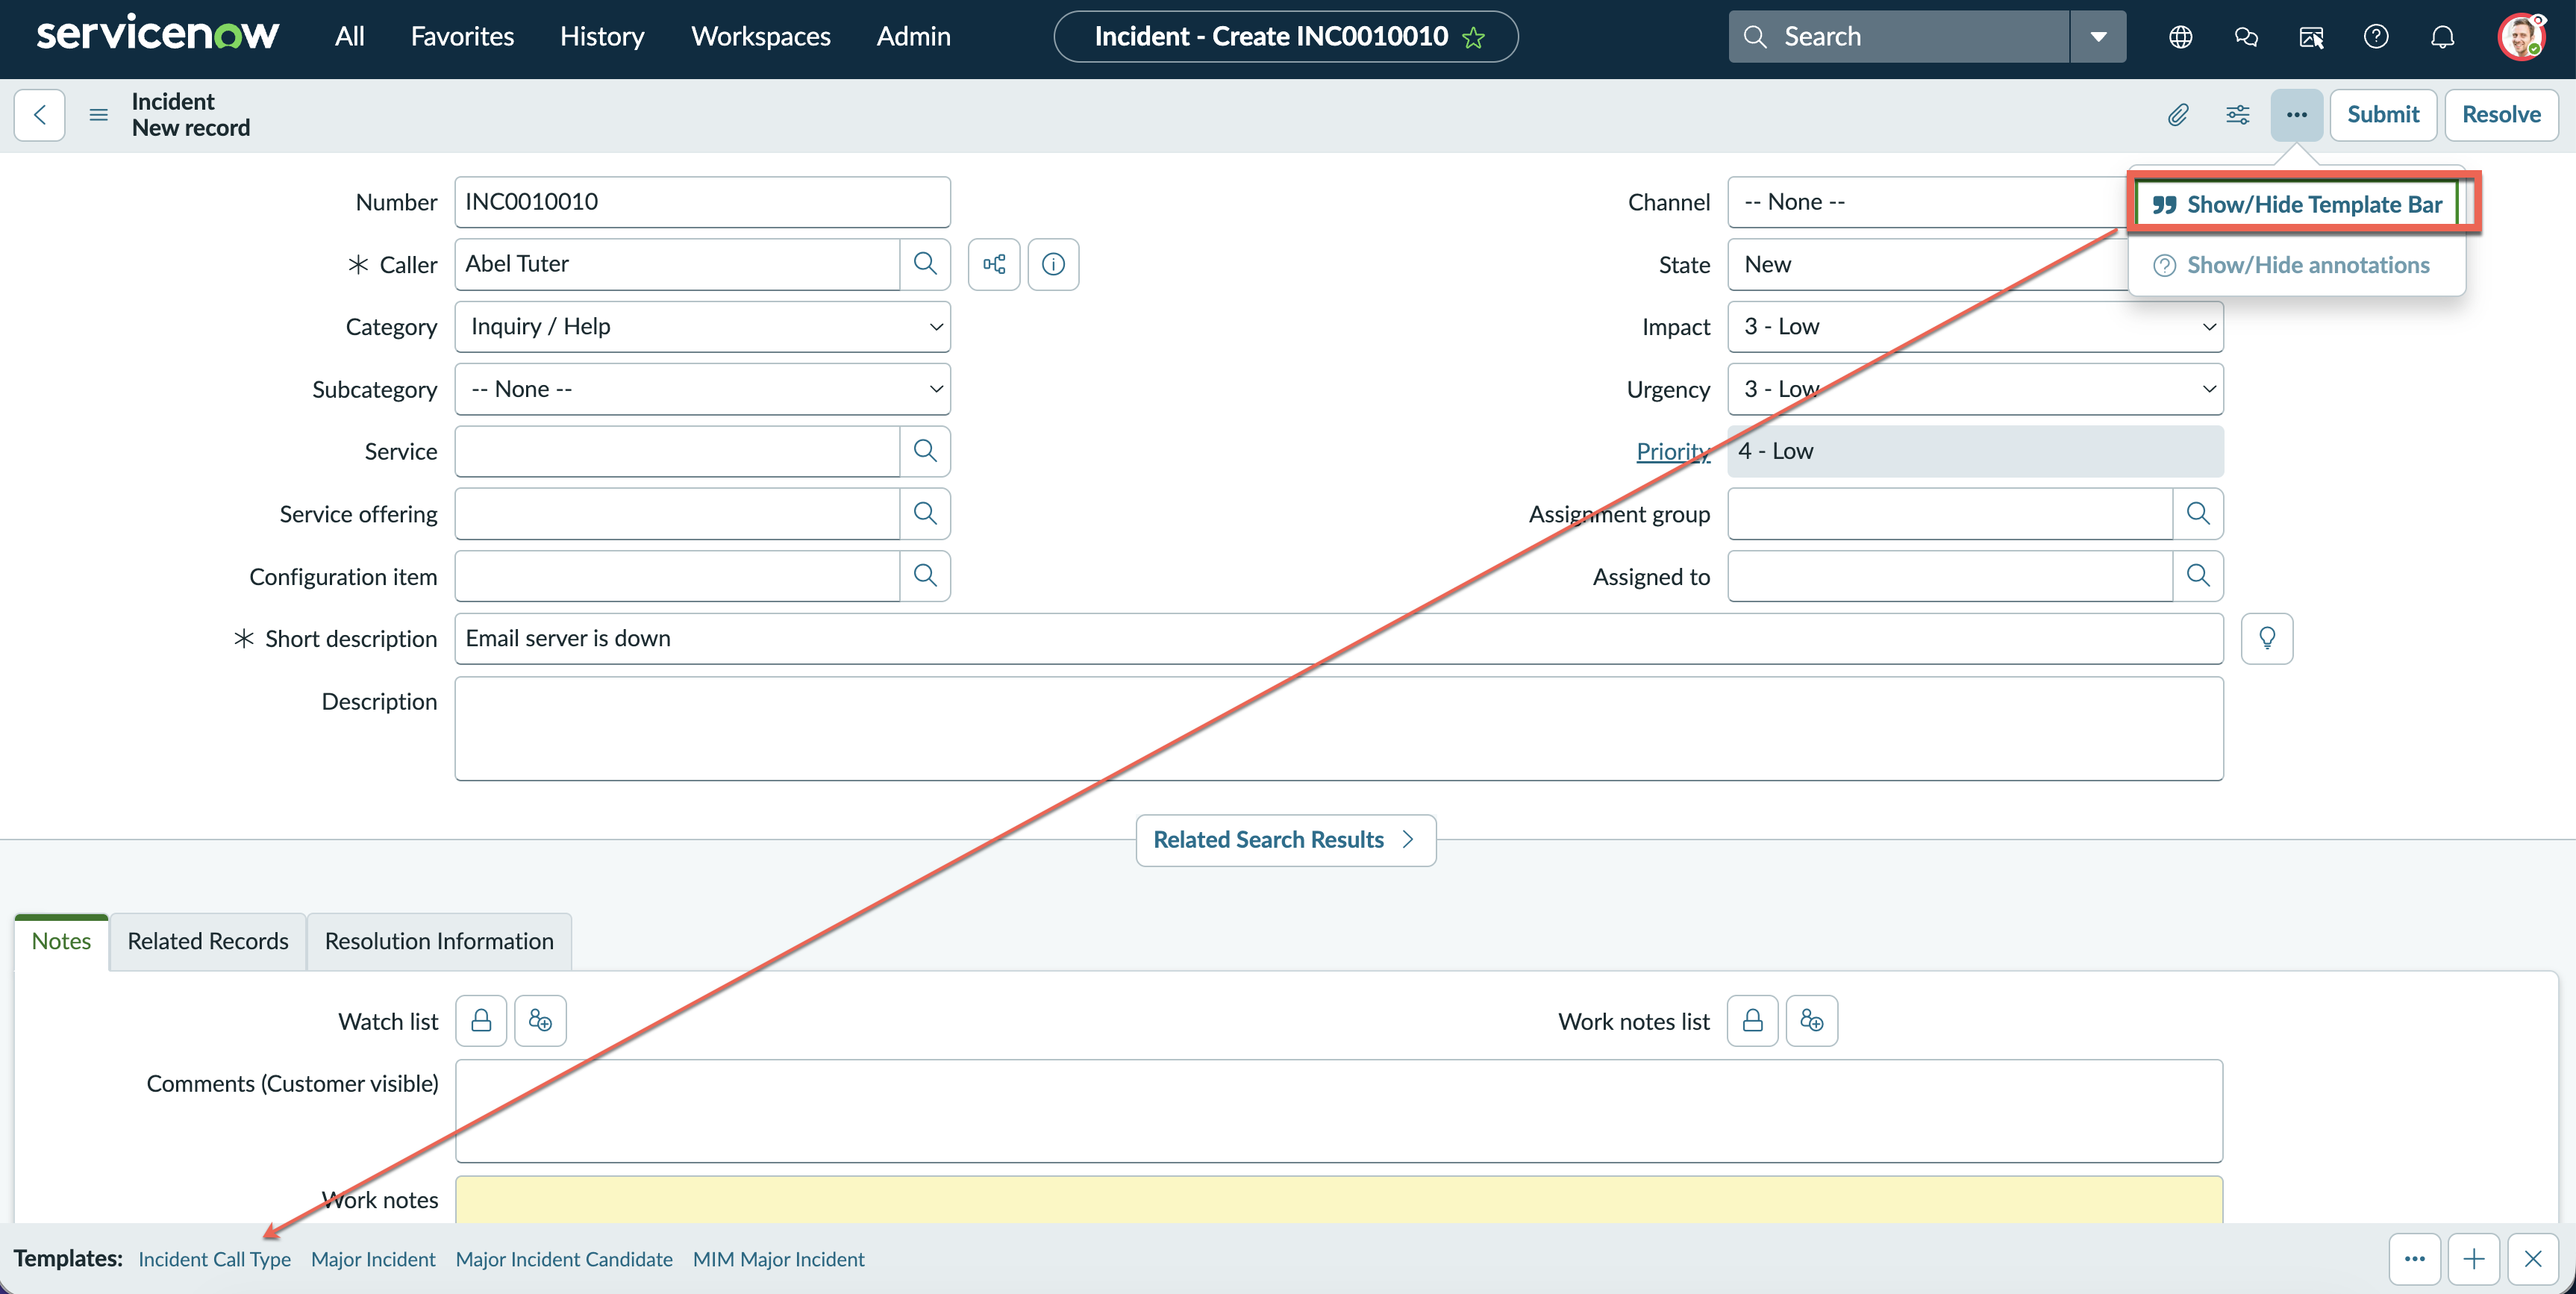Look up Service using the magnifier icon
This screenshot has width=2576, height=1294.
point(925,451)
